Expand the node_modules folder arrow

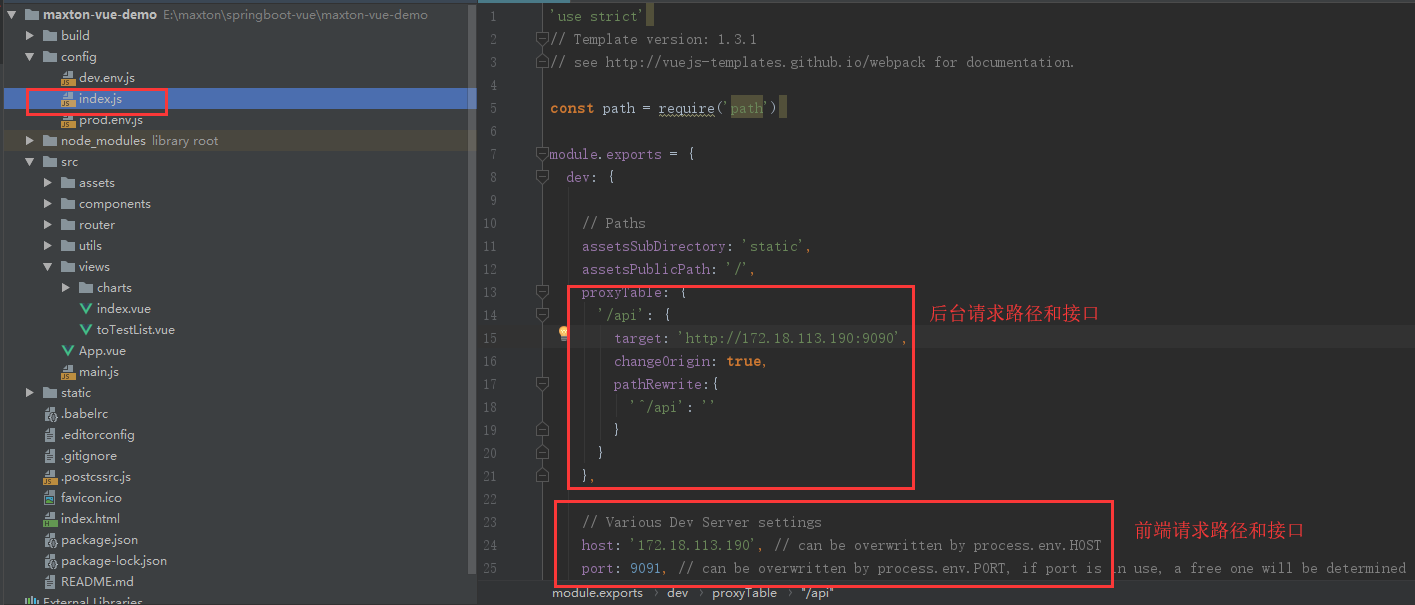[30, 141]
